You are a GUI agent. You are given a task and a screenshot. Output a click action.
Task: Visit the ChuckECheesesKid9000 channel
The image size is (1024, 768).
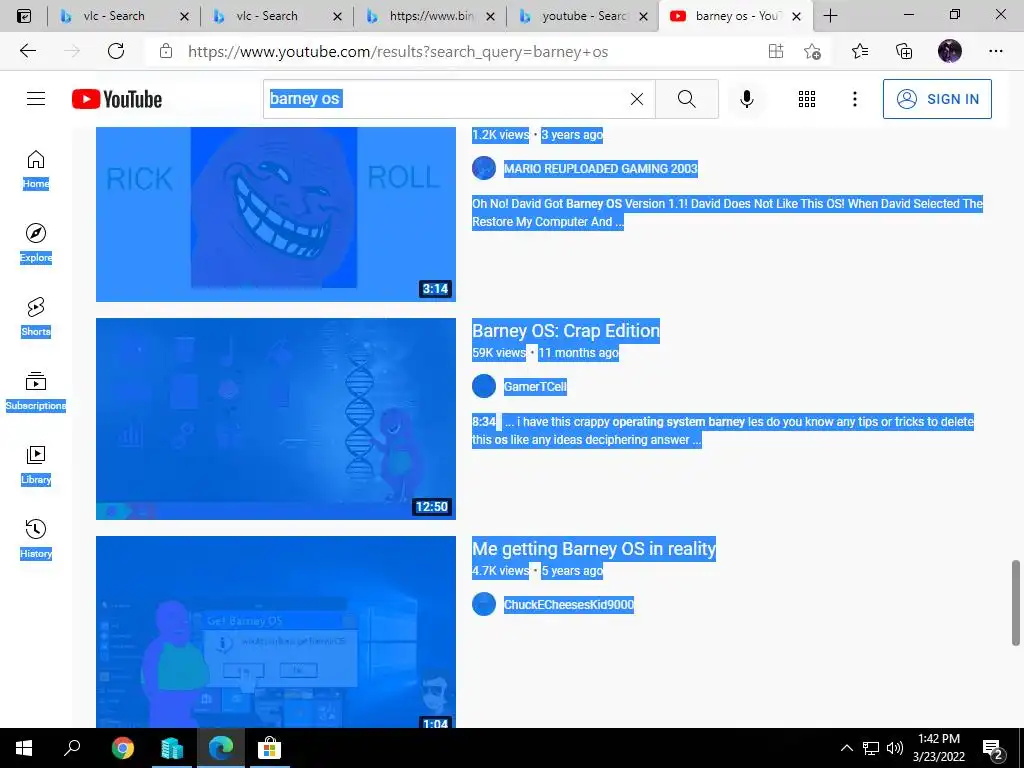pos(568,605)
